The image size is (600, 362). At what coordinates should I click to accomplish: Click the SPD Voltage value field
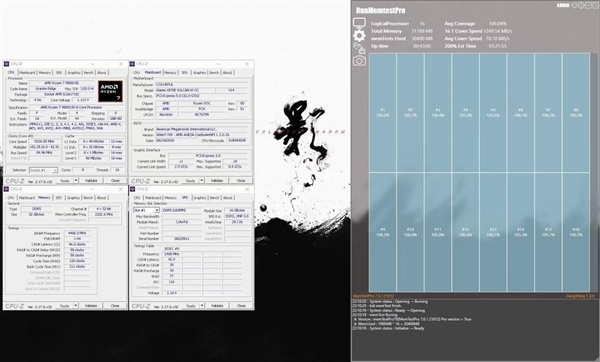coord(172,293)
